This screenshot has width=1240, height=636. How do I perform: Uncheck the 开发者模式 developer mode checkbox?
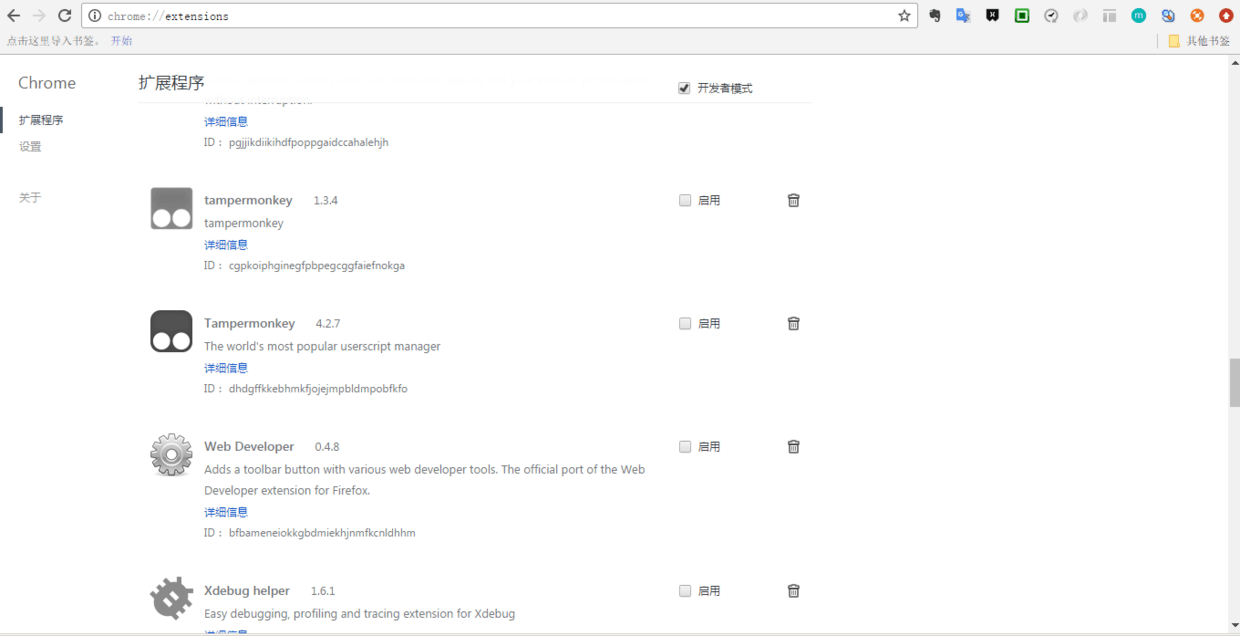[x=684, y=88]
